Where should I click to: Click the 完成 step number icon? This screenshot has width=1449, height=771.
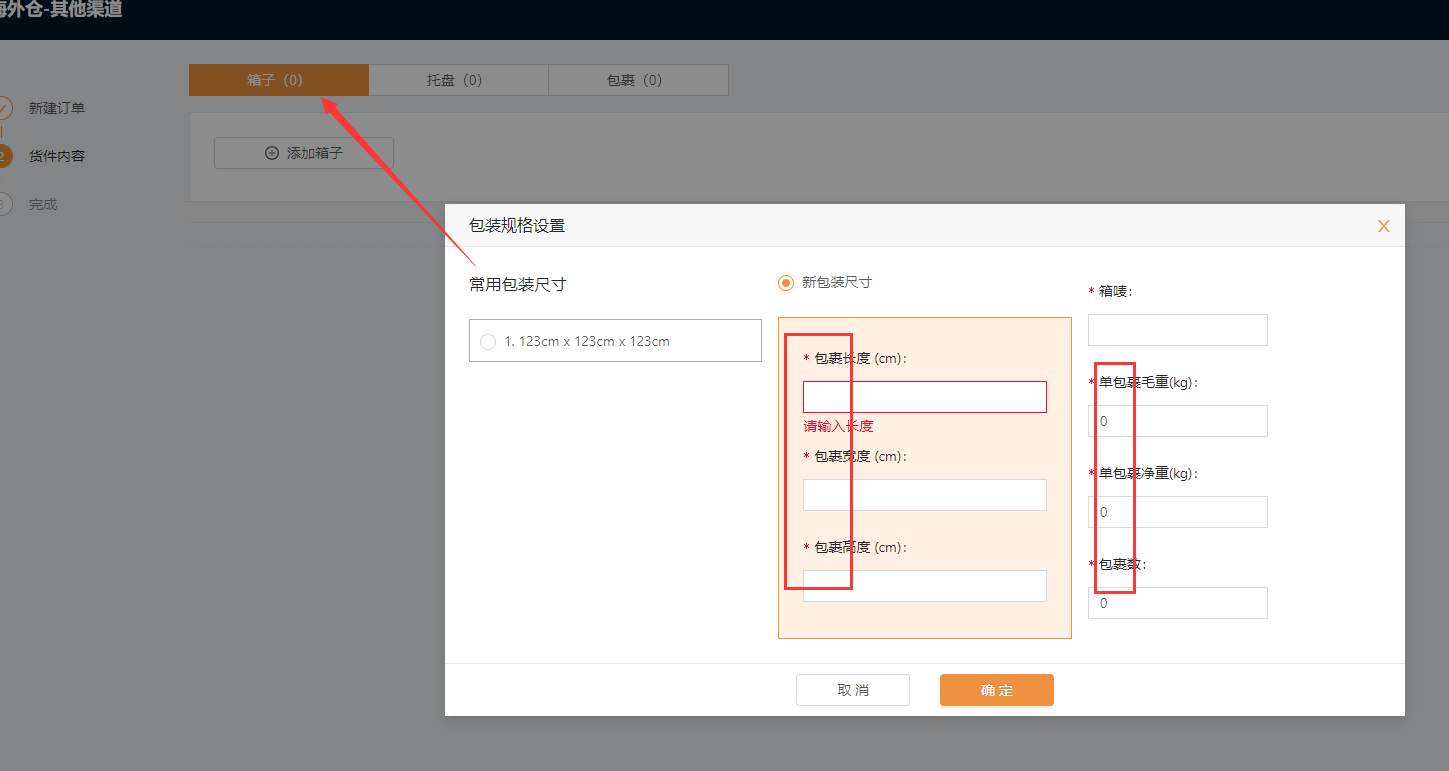pos(4,204)
